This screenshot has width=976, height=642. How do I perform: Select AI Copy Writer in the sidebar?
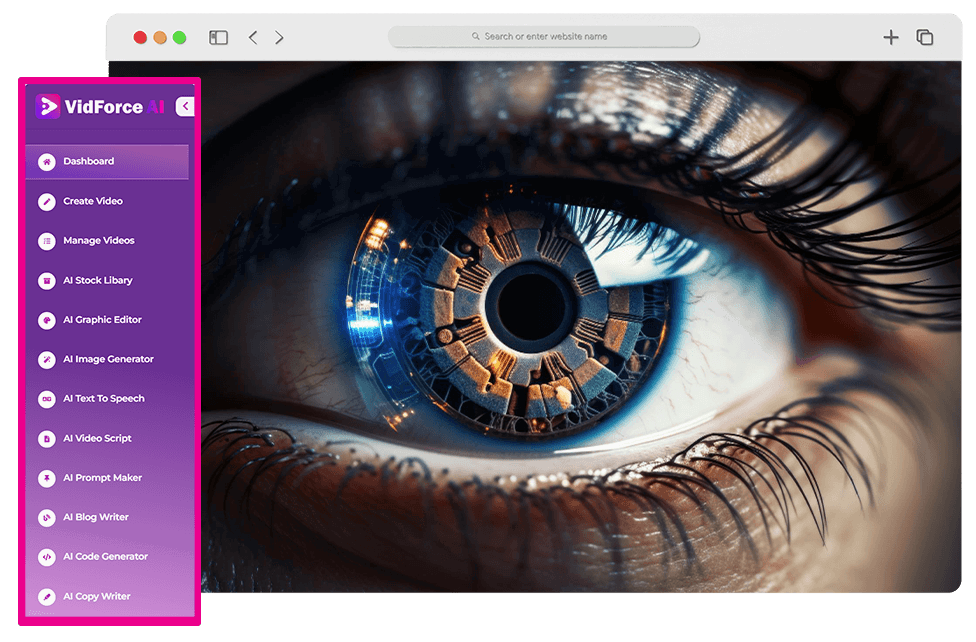[96, 597]
